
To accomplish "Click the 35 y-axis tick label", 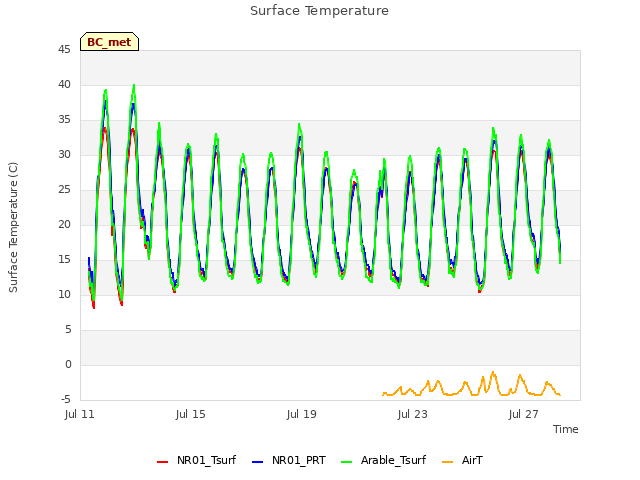I will point(64,120).
